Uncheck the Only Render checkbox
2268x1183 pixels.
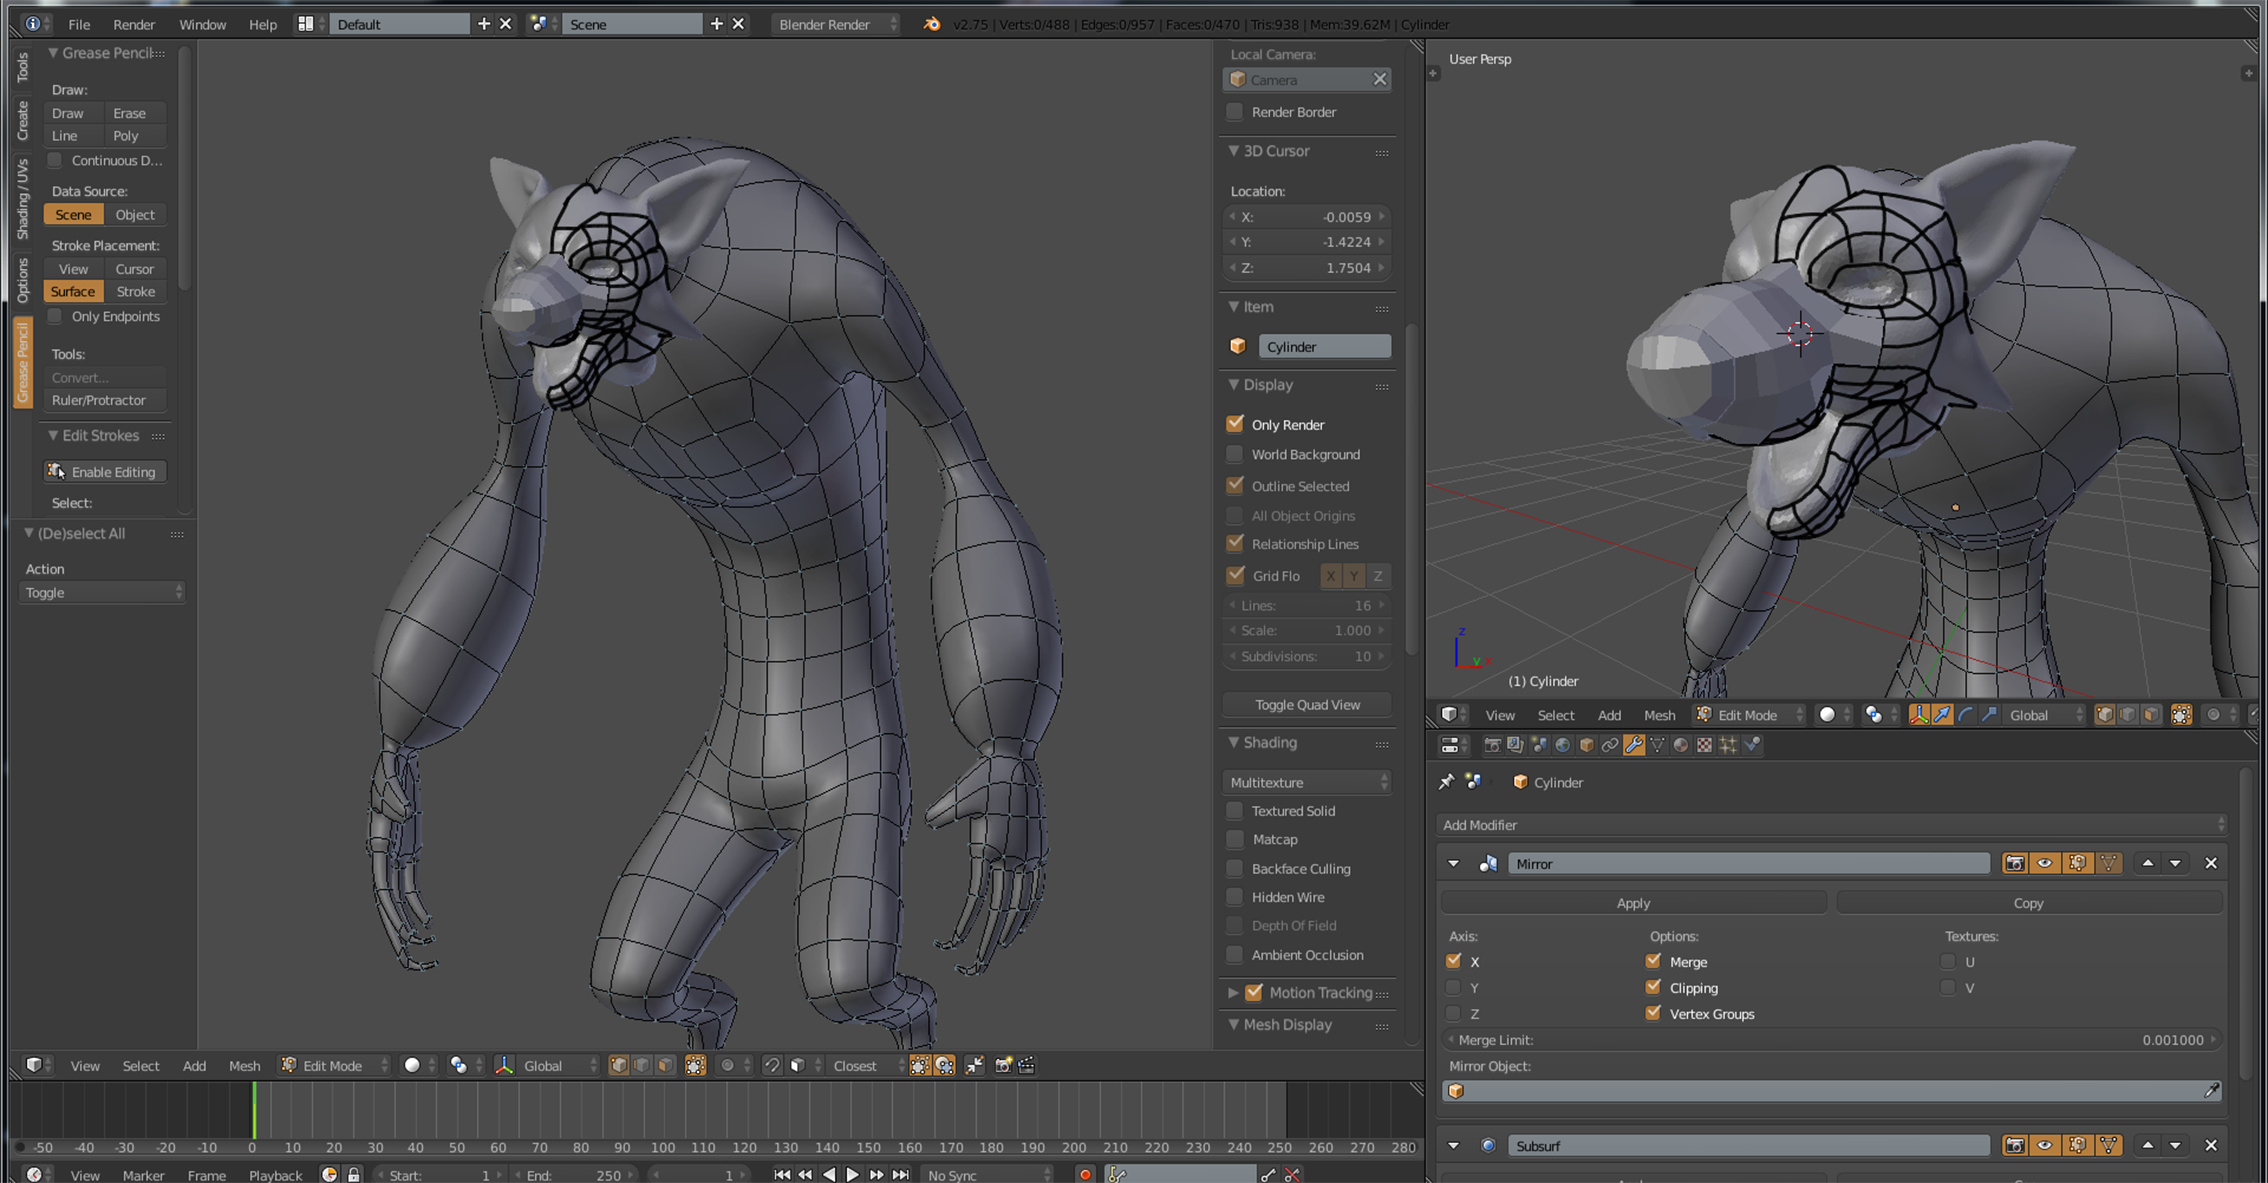pos(1236,424)
